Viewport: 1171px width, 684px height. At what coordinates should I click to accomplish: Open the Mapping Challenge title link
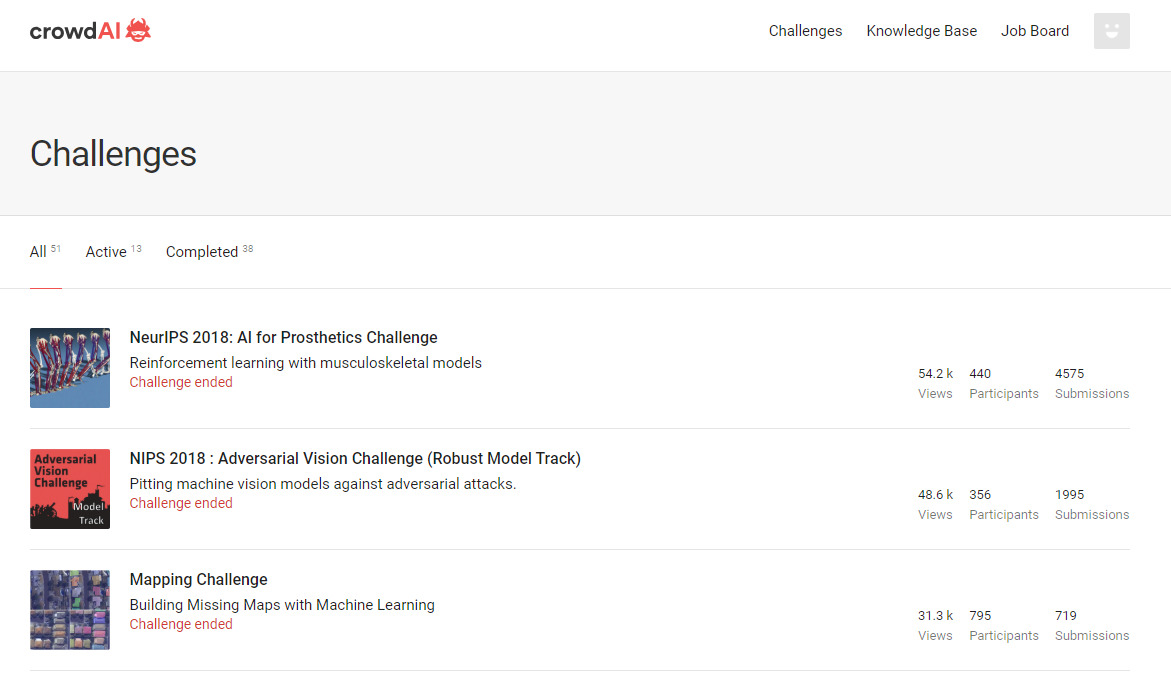[199, 580]
